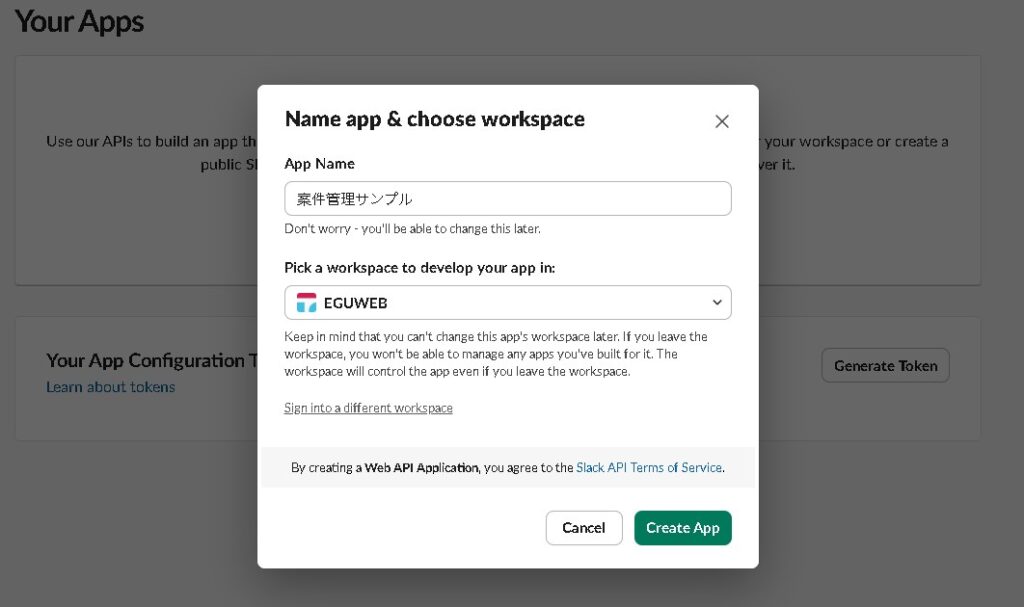
Task: Click the App Name field label
Action: 319,163
